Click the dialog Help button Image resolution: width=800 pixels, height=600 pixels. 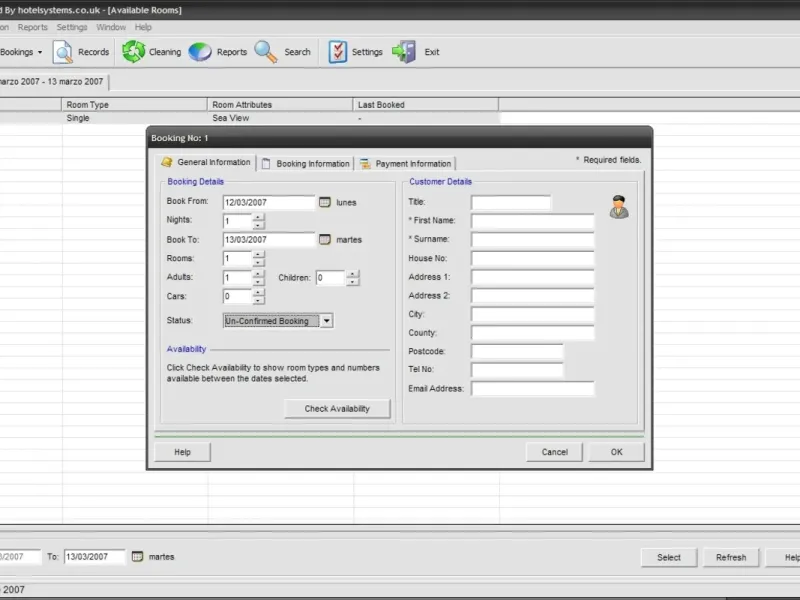(182, 452)
